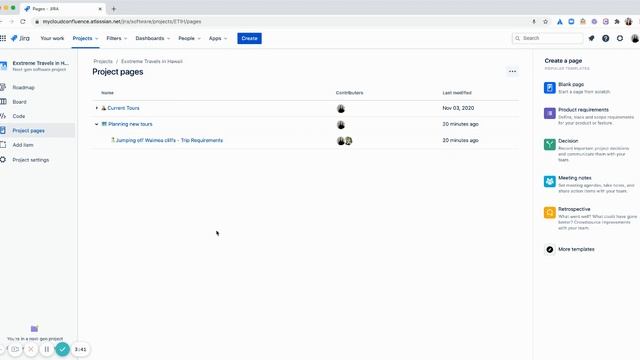Click the Code sidebar icon
Screen dimensions: 640x360
3,116
